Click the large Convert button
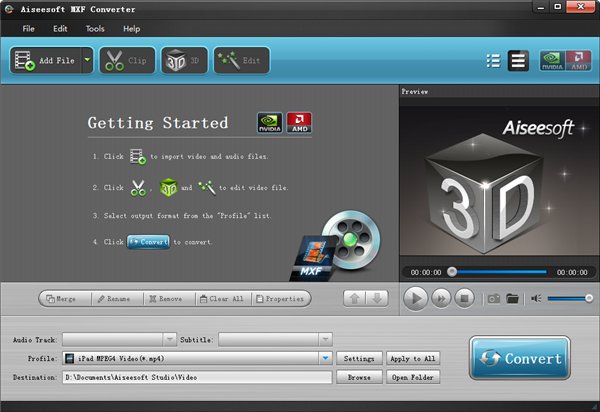The height and width of the screenshot is (412, 600). pos(520,358)
